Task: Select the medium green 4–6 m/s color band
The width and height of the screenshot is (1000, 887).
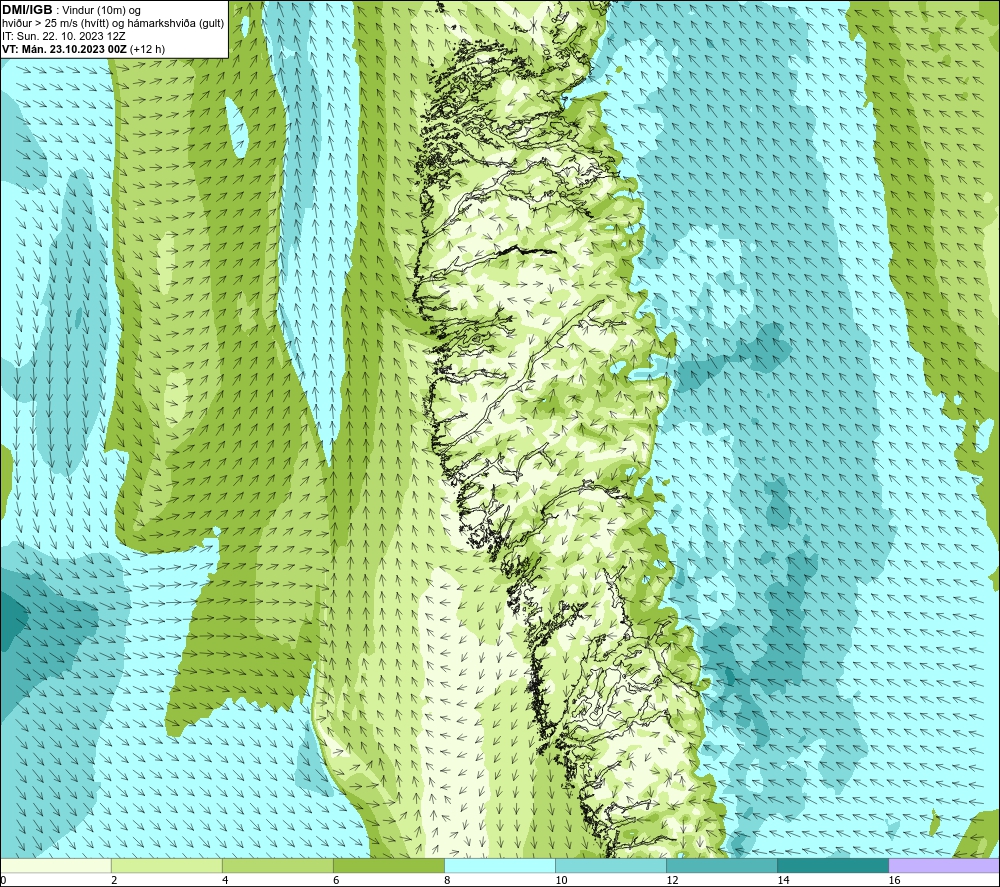Action: coord(277,866)
